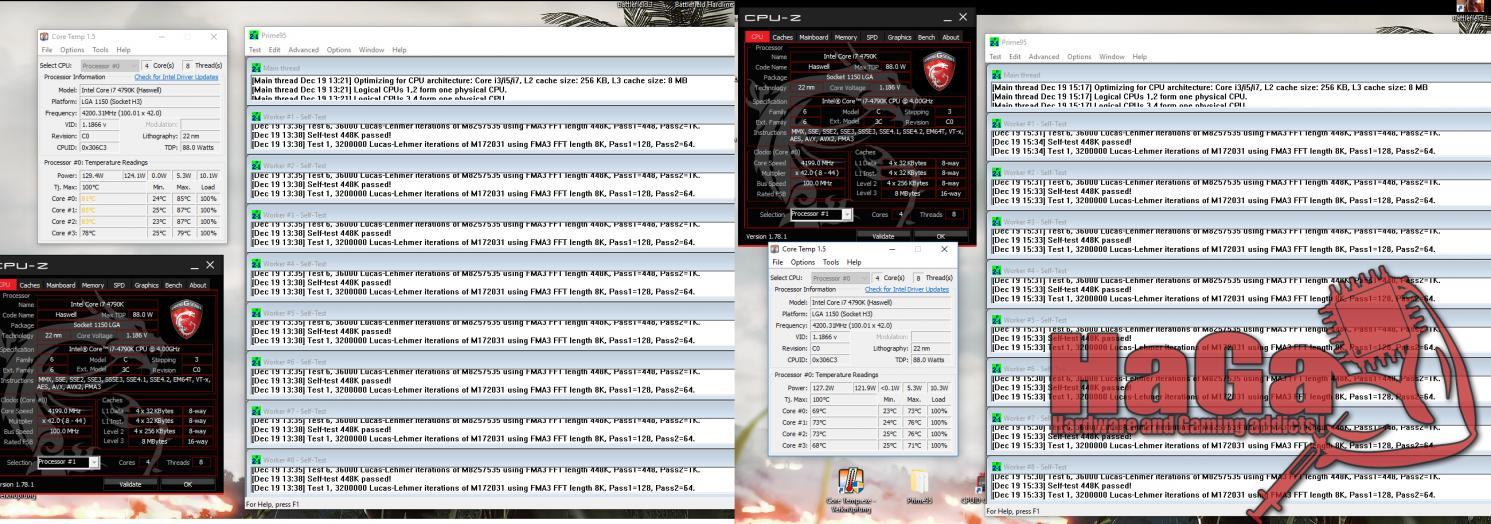Click Worker #3 icon in the 13:21 Prime95 window

[x=254, y=214]
